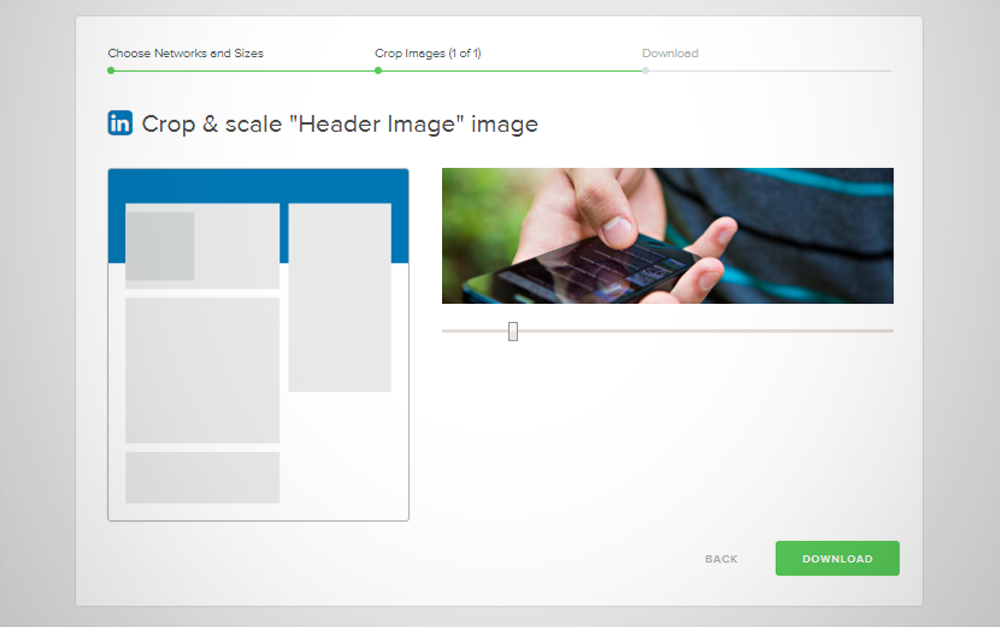Image resolution: width=1000 pixels, height=627 pixels.
Task: Click progress dot under Download step
Action: point(645,71)
